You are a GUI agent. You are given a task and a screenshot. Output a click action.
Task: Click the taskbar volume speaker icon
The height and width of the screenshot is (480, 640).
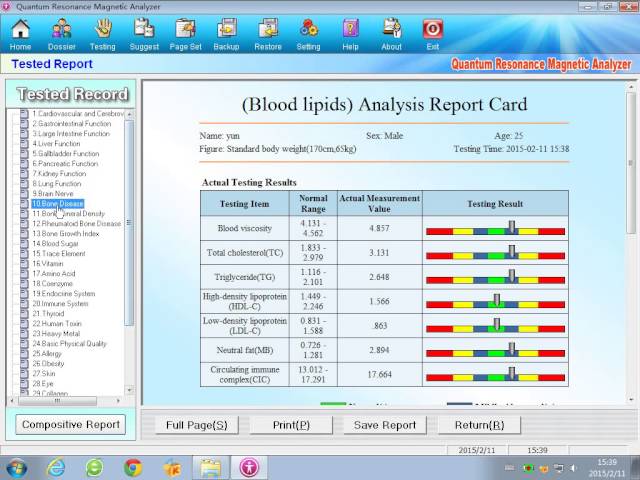click(573, 468)
